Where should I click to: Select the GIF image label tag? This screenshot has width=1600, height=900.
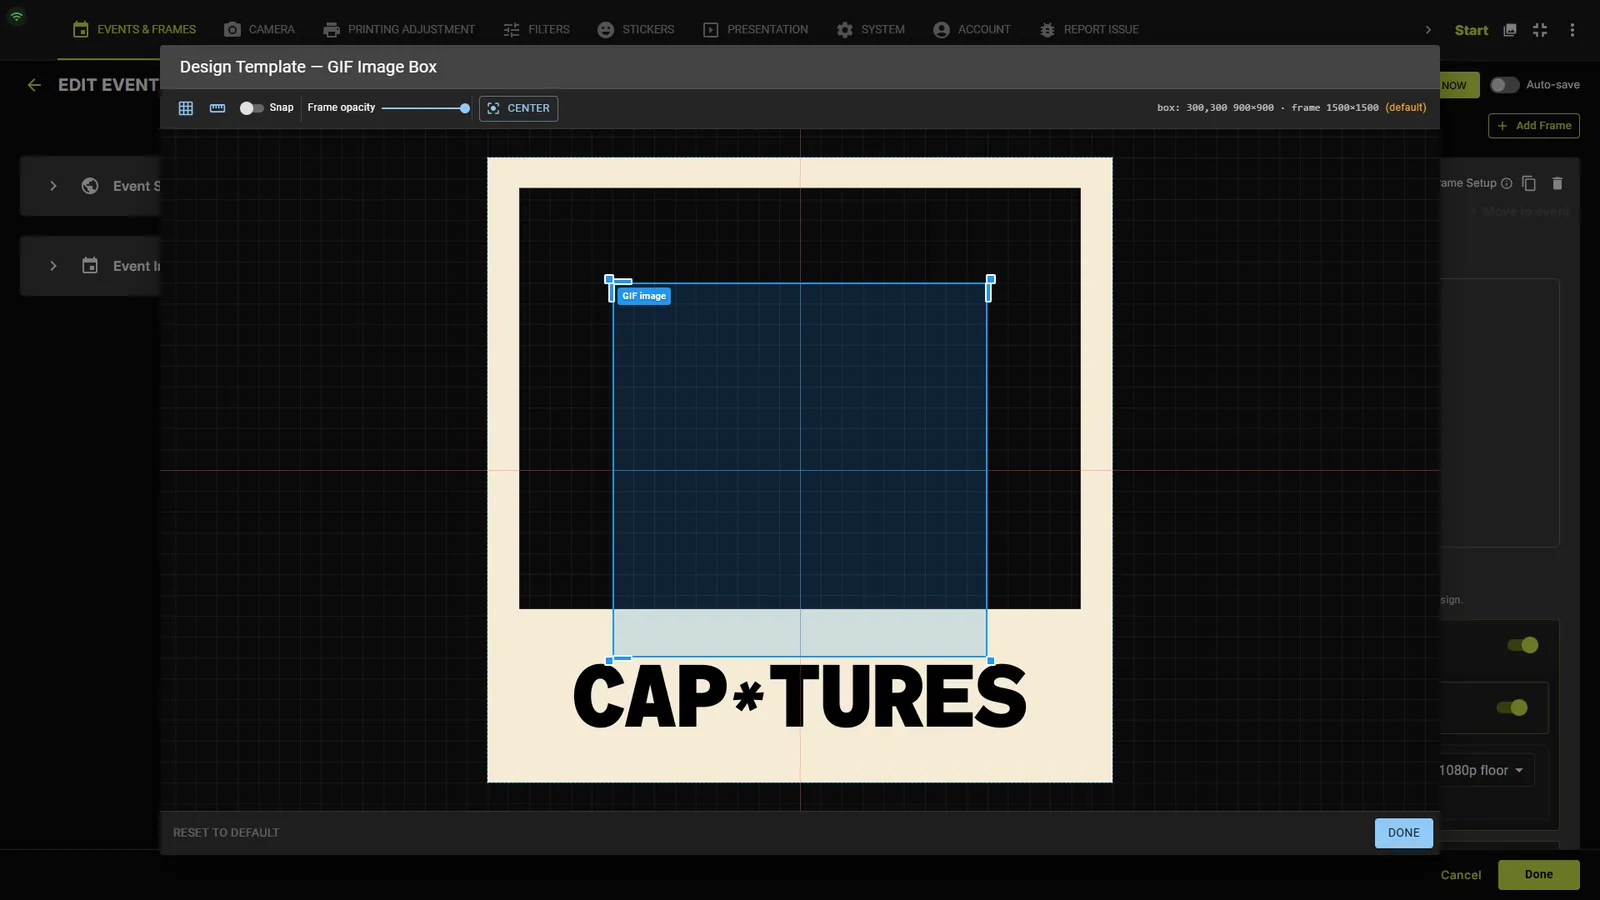point(644,296)
